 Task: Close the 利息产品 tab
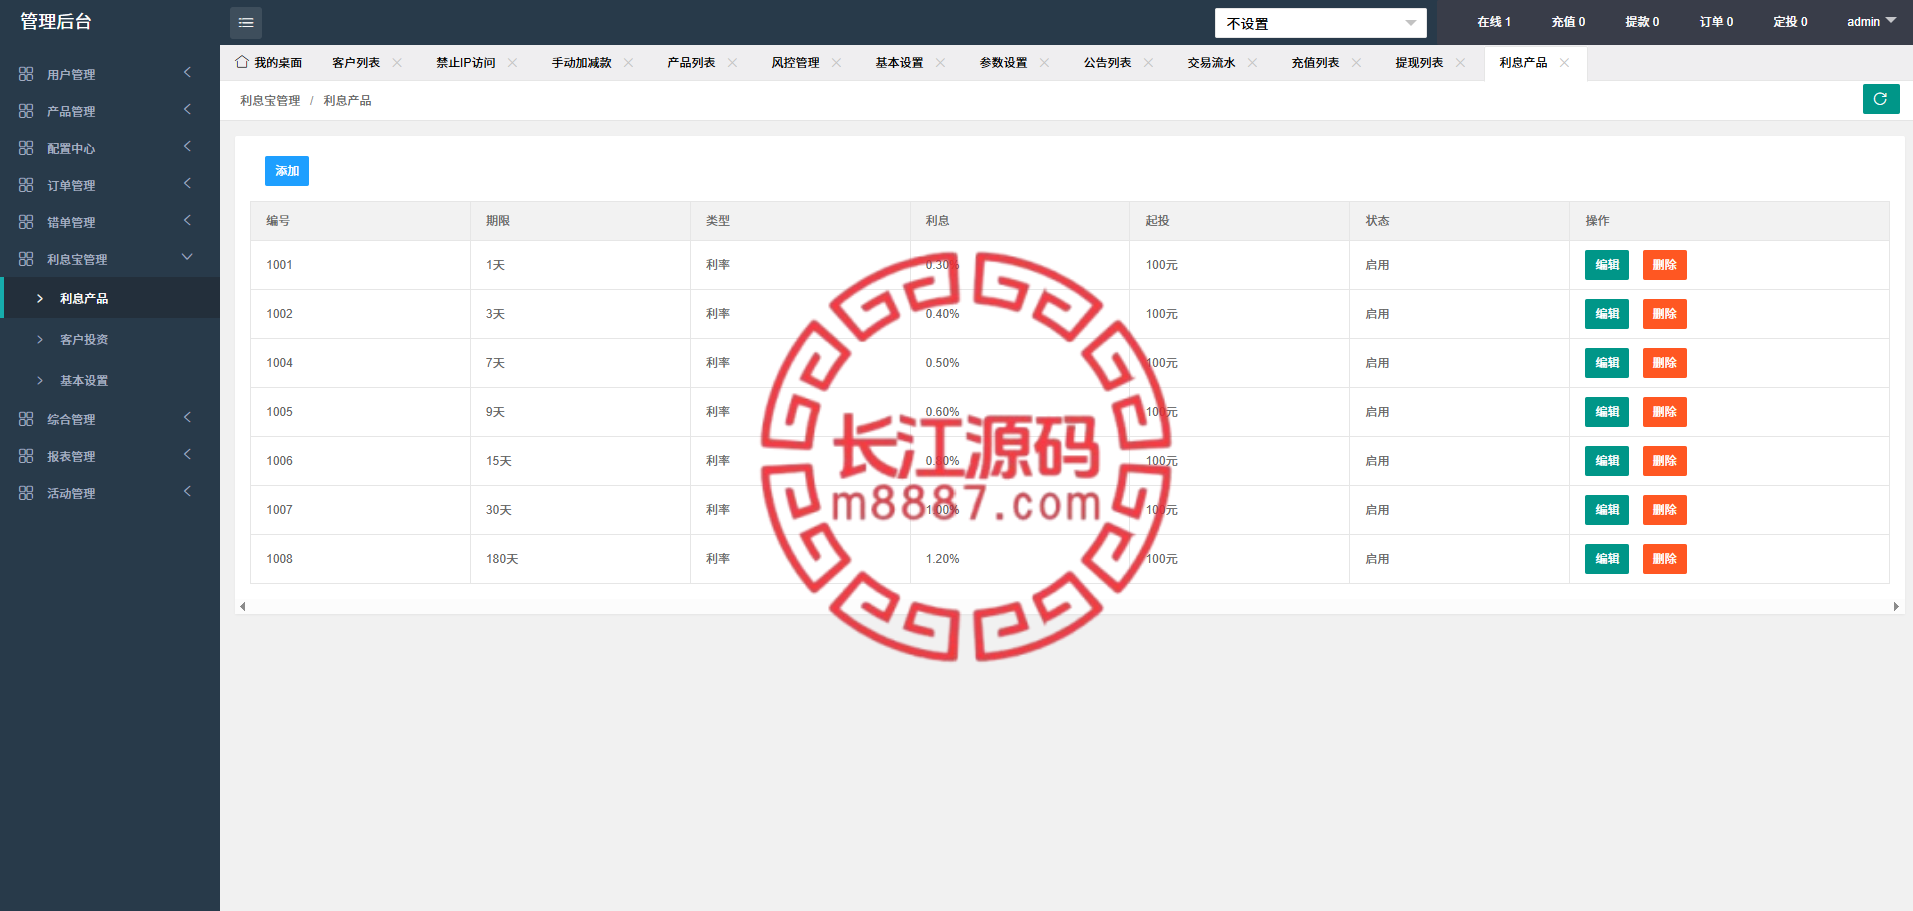[1565, 62]
